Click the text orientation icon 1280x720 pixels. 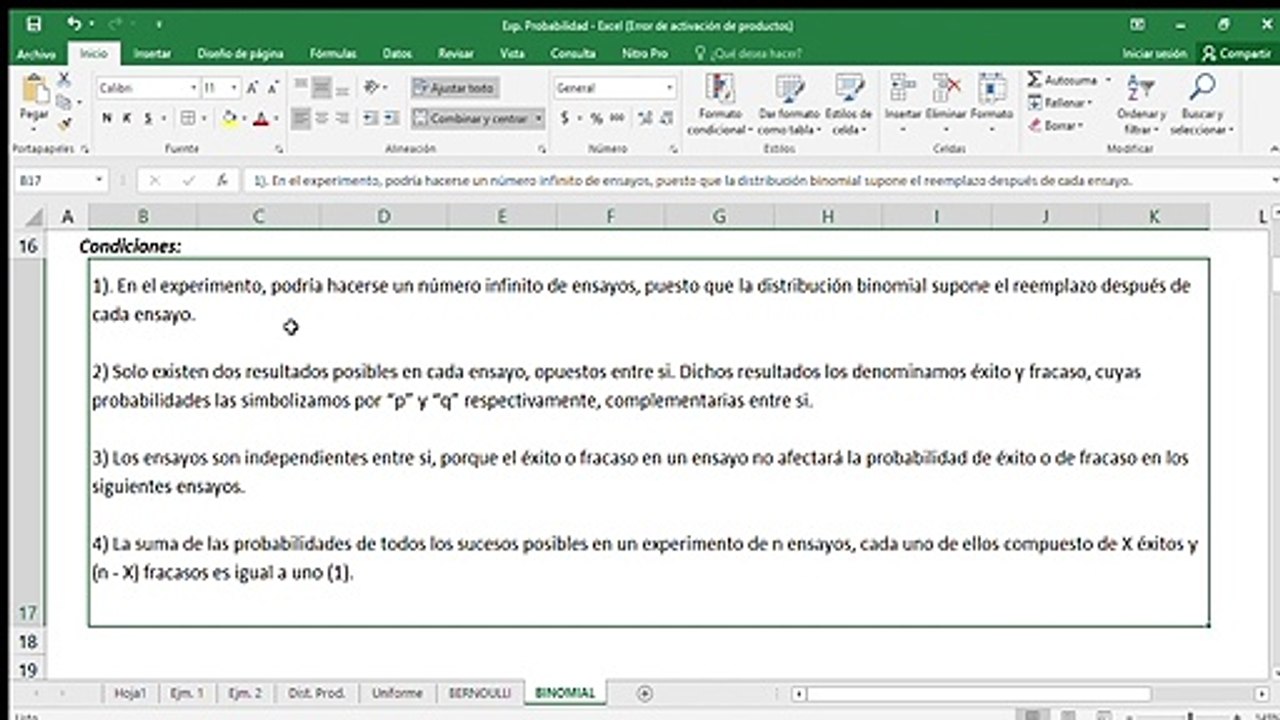[372, 88]
